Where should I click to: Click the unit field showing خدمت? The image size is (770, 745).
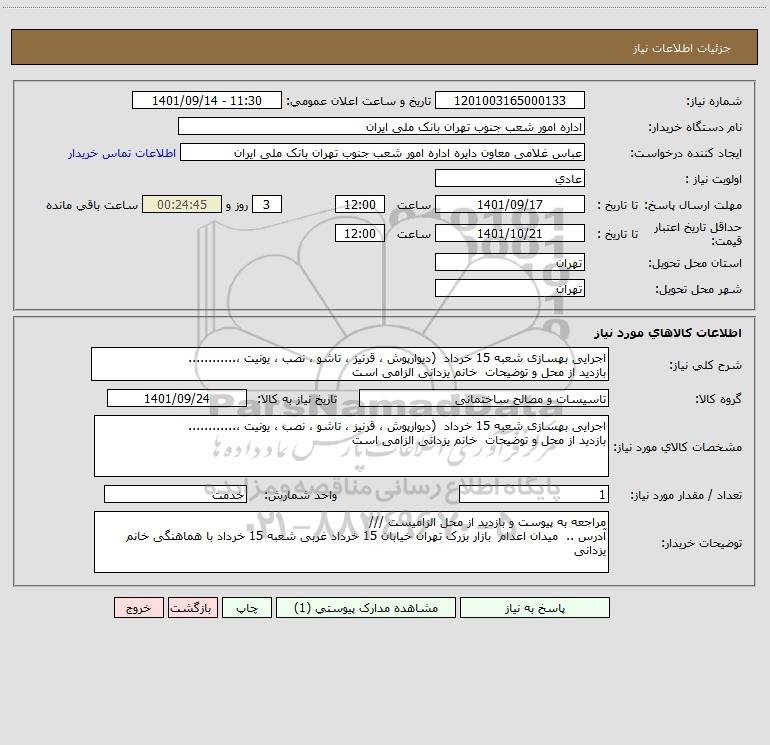[x=175, y=494]
